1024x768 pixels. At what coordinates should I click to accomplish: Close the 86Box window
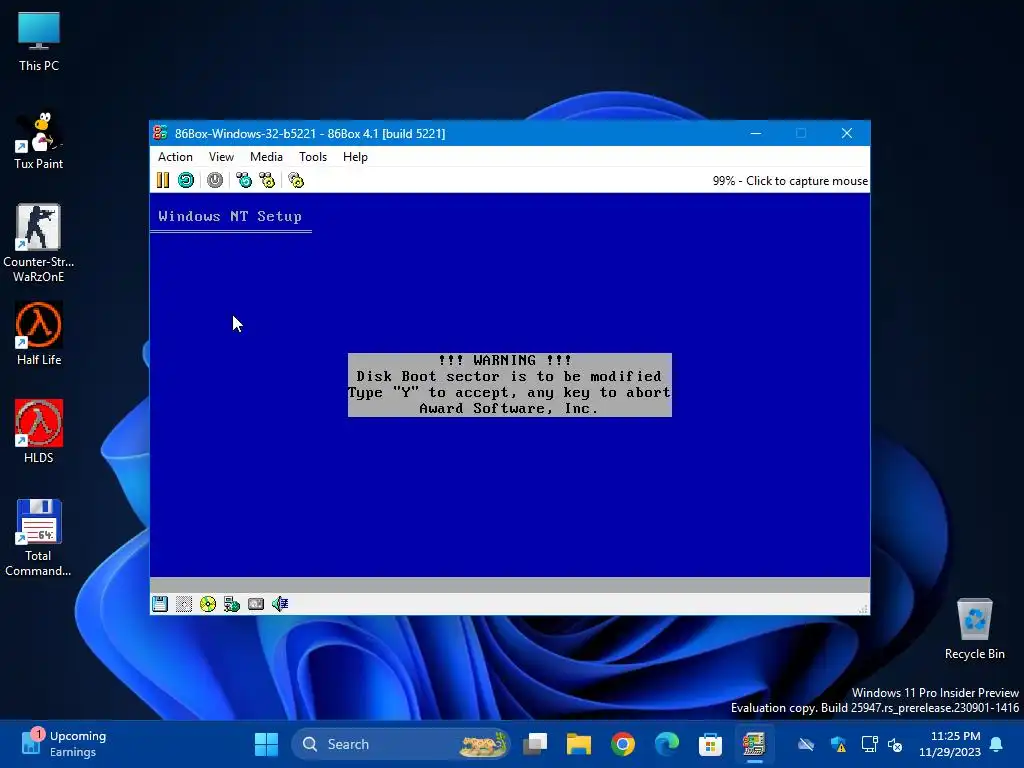pyautogui.click(x=847, y=133)
